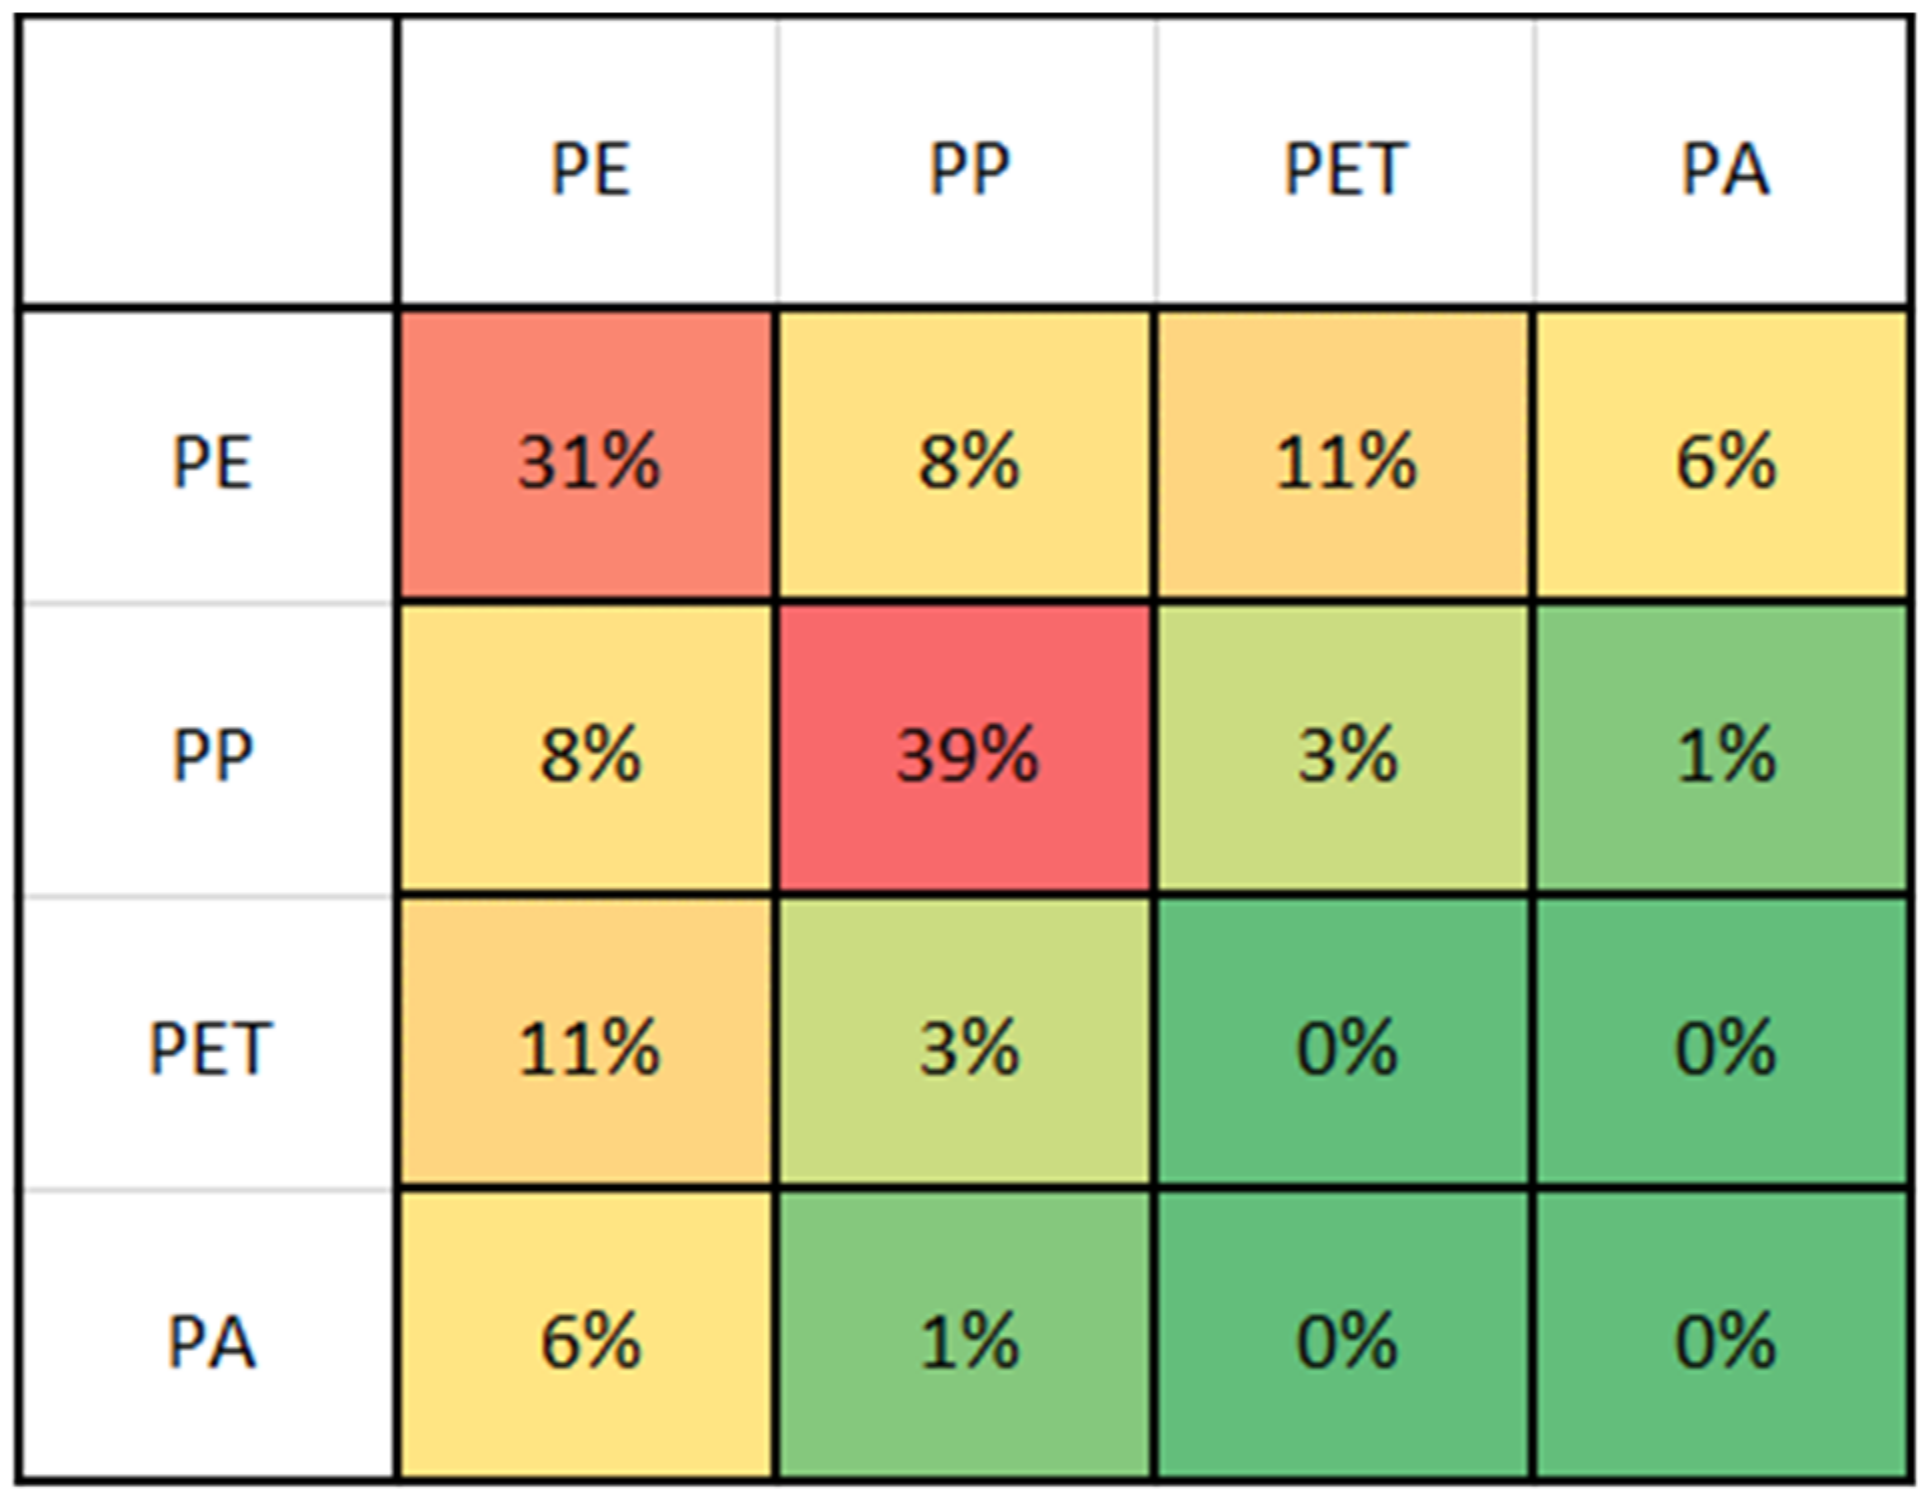Image resolution: width=1927 pixels, height=1497 pixels.
Task: Select the PA column header cell
Action: click(x=1725, y=167)
